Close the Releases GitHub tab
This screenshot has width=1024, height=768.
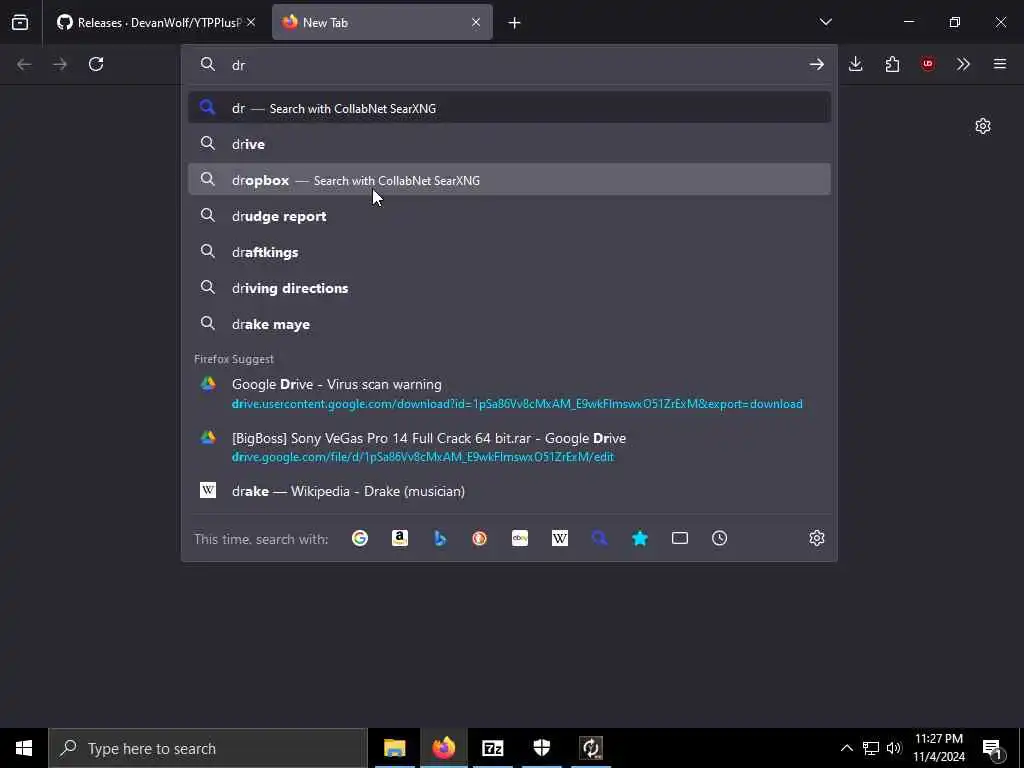point(251,22)
